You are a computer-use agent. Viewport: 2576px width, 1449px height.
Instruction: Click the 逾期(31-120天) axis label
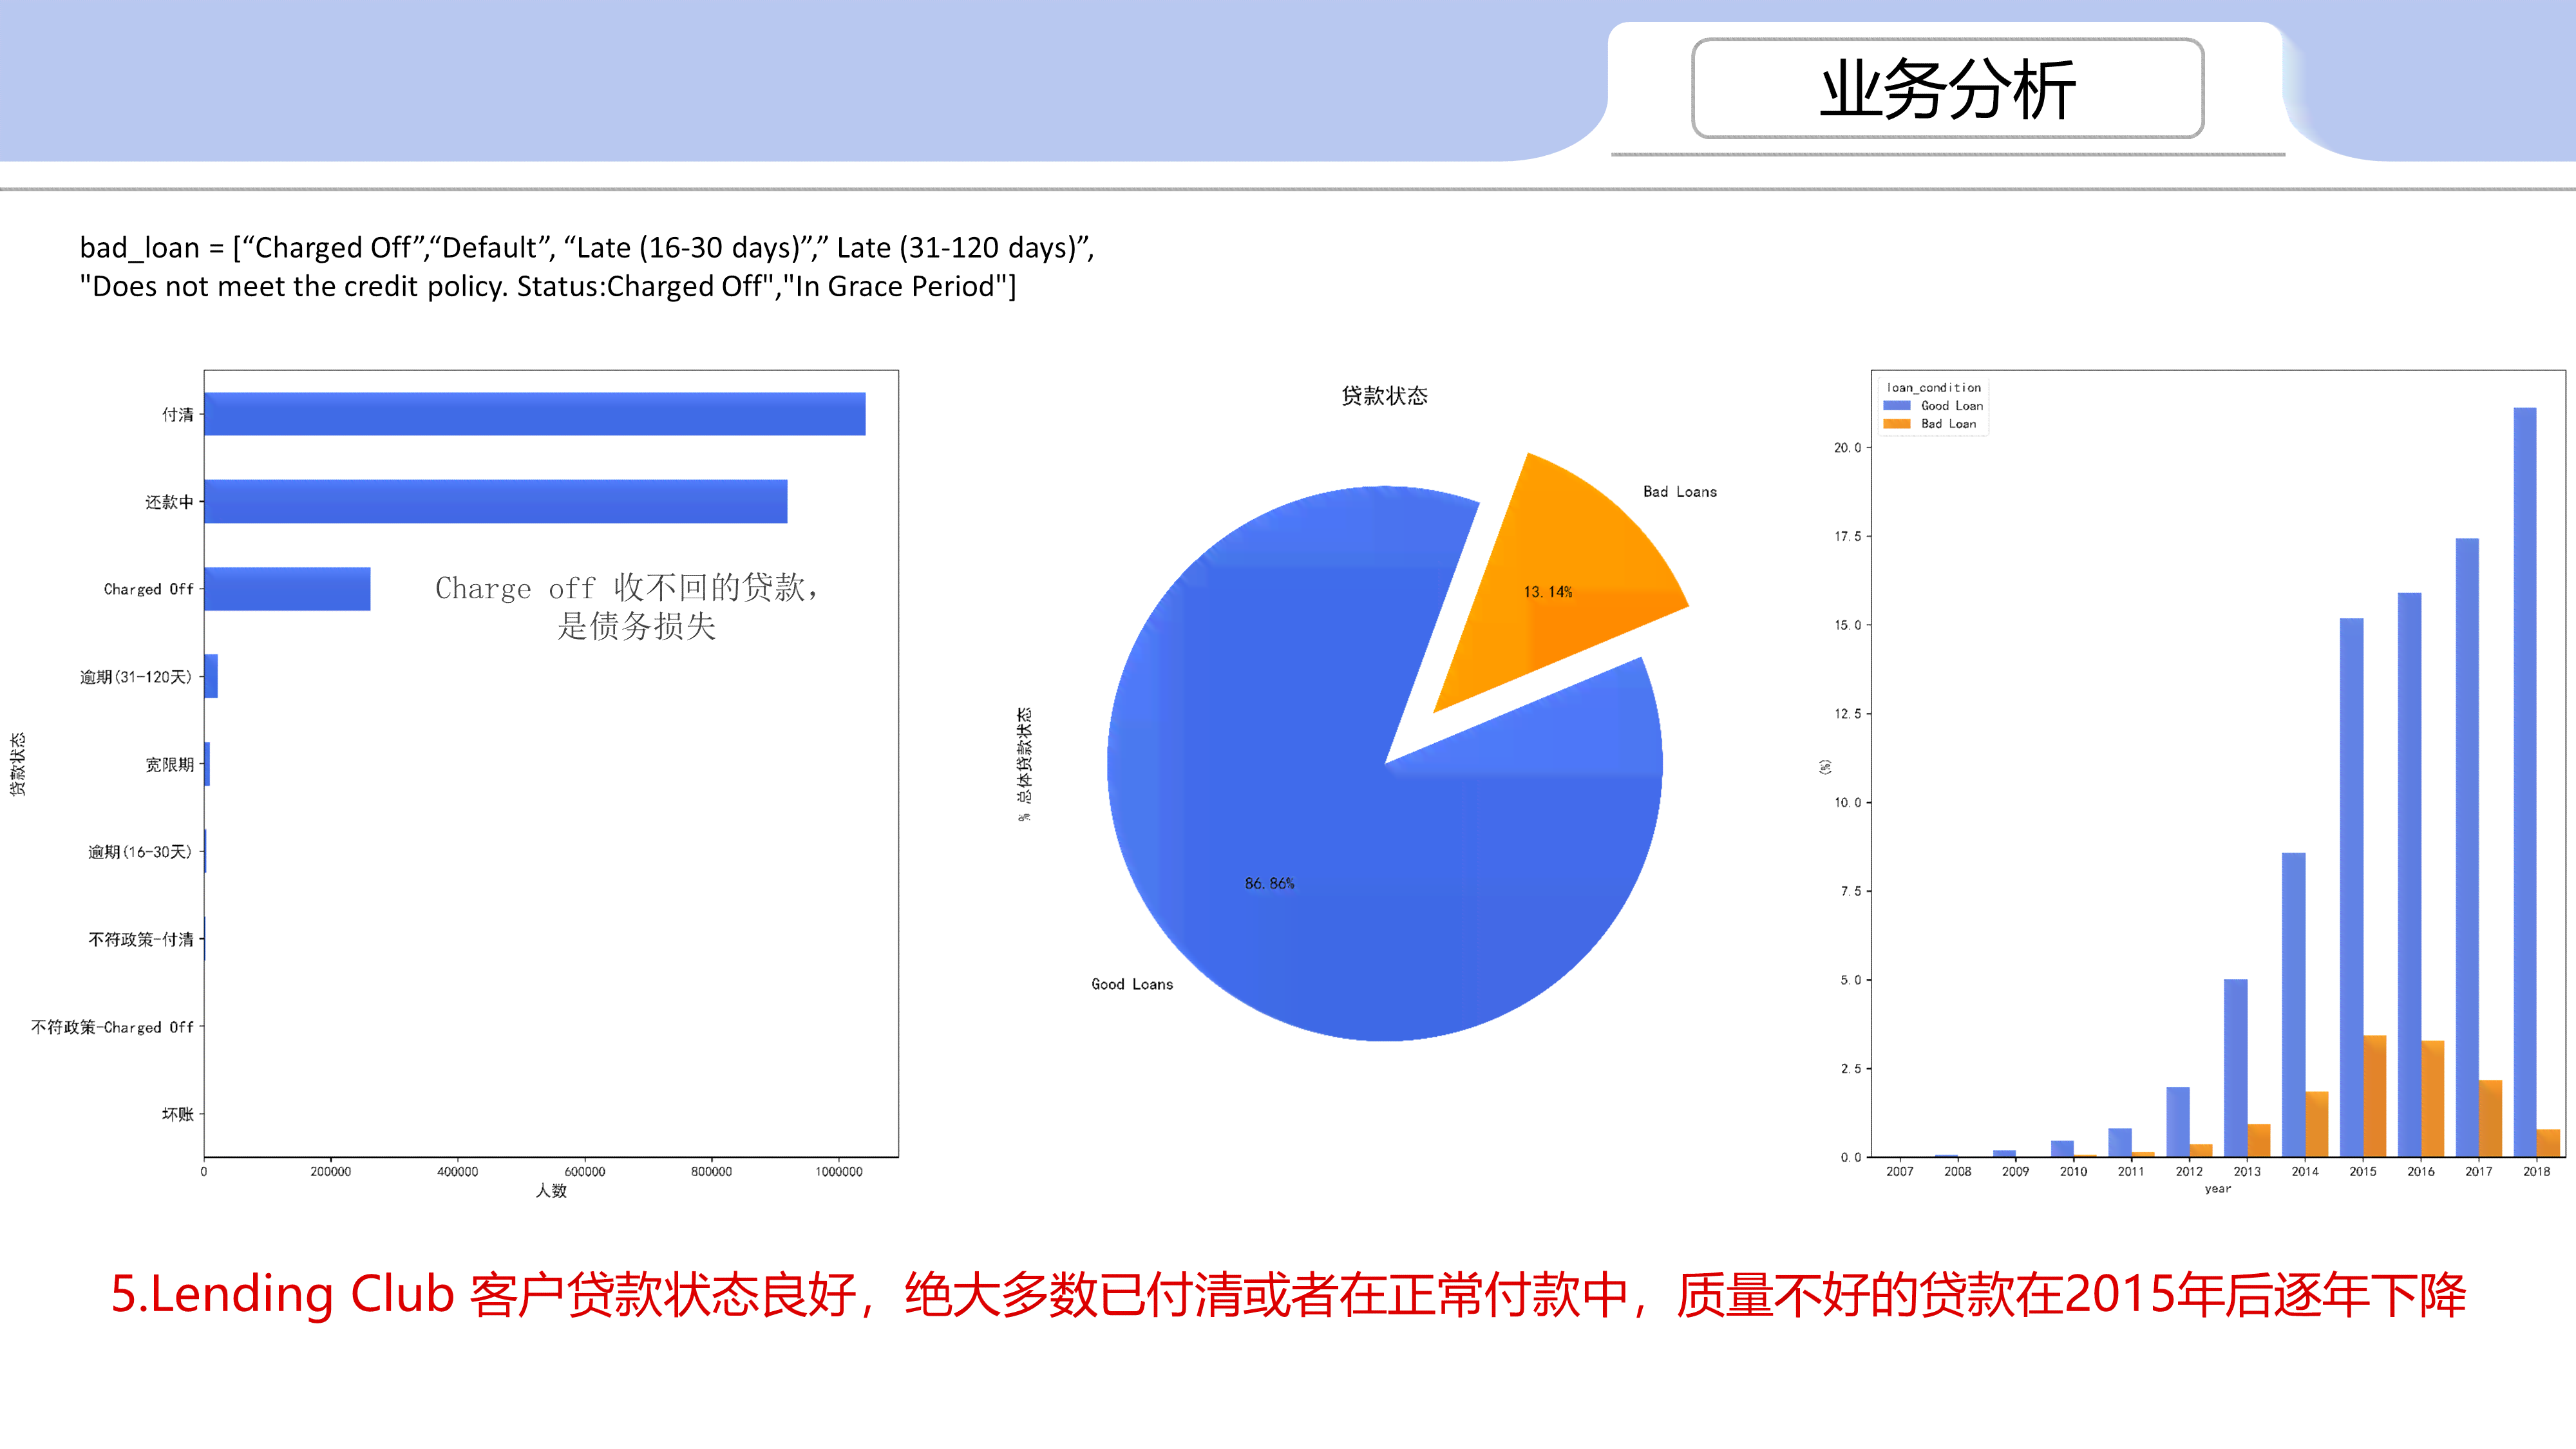click(x=136, y=677)
